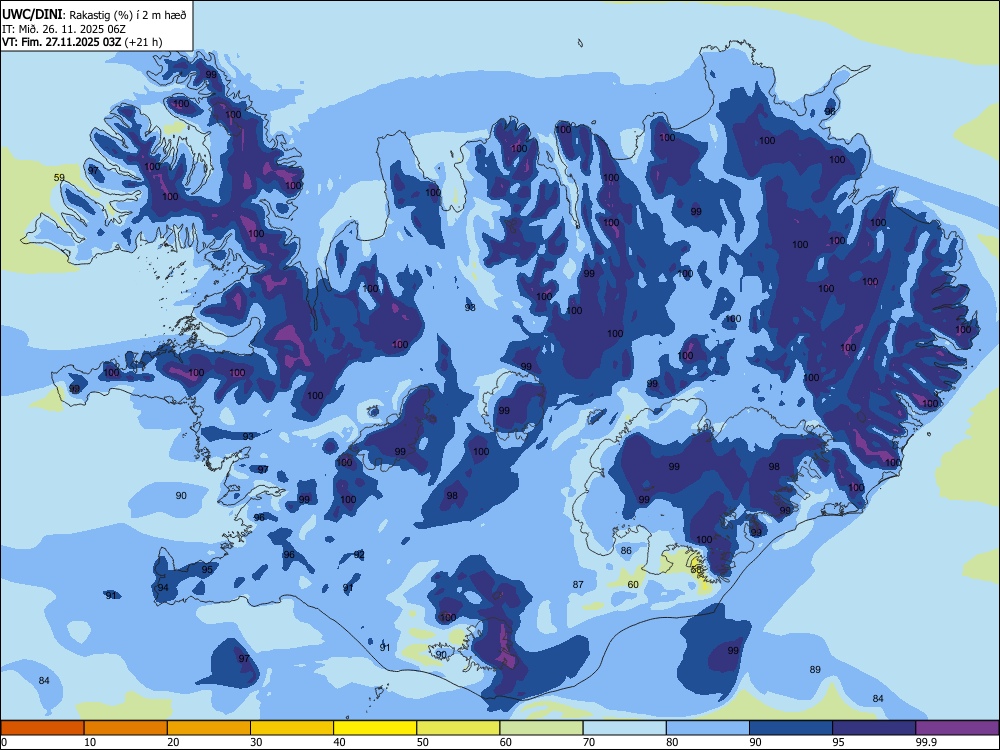Click the "50" legend tick label
The height and width of the screenshot is (750, 1000).
423,742
